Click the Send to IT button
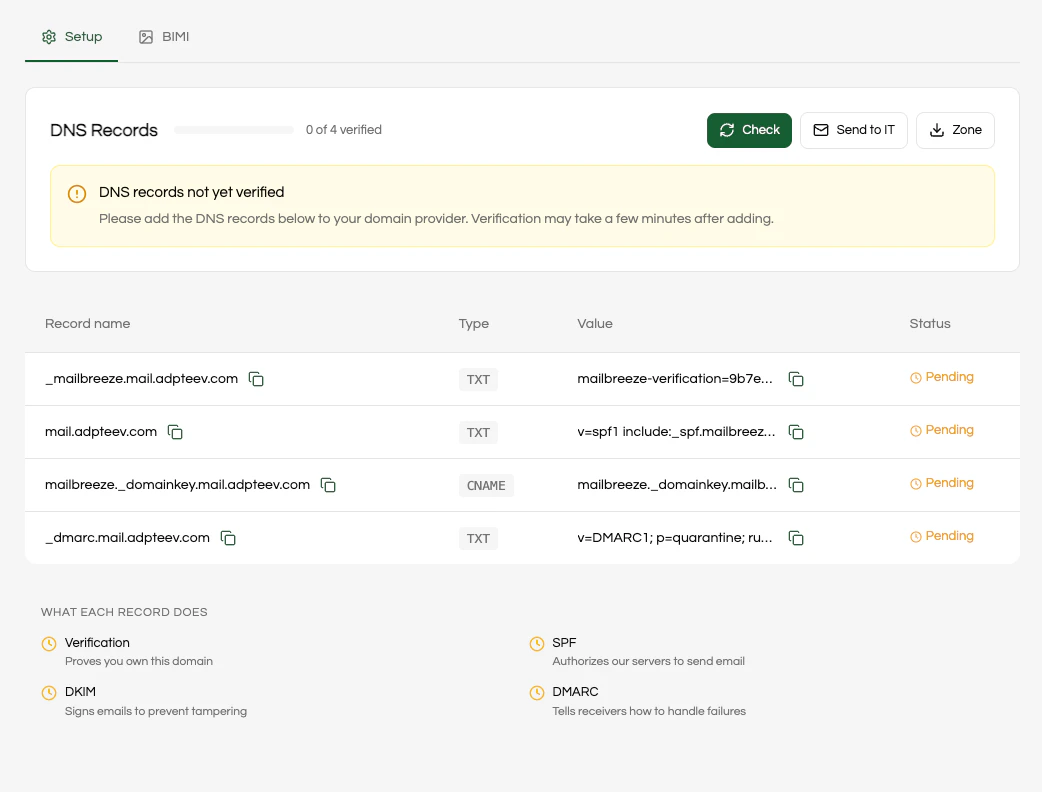Screen dimensions: 1042x792 (x=853, y=130)
